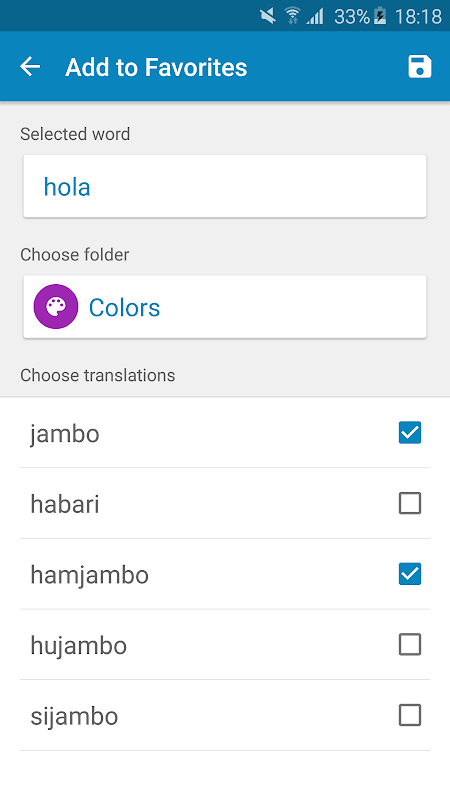Select the habari translation row
450x800 pixels.
[225, 504]
